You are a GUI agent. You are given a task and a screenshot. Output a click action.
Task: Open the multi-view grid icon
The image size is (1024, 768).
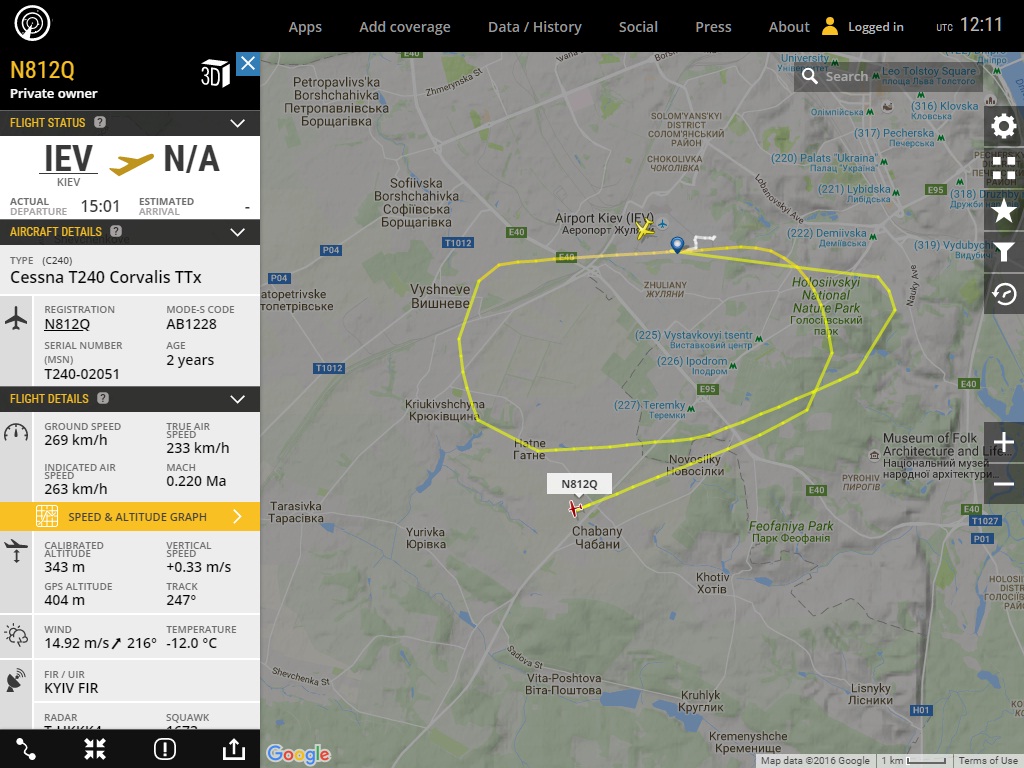pos(1004,168)
